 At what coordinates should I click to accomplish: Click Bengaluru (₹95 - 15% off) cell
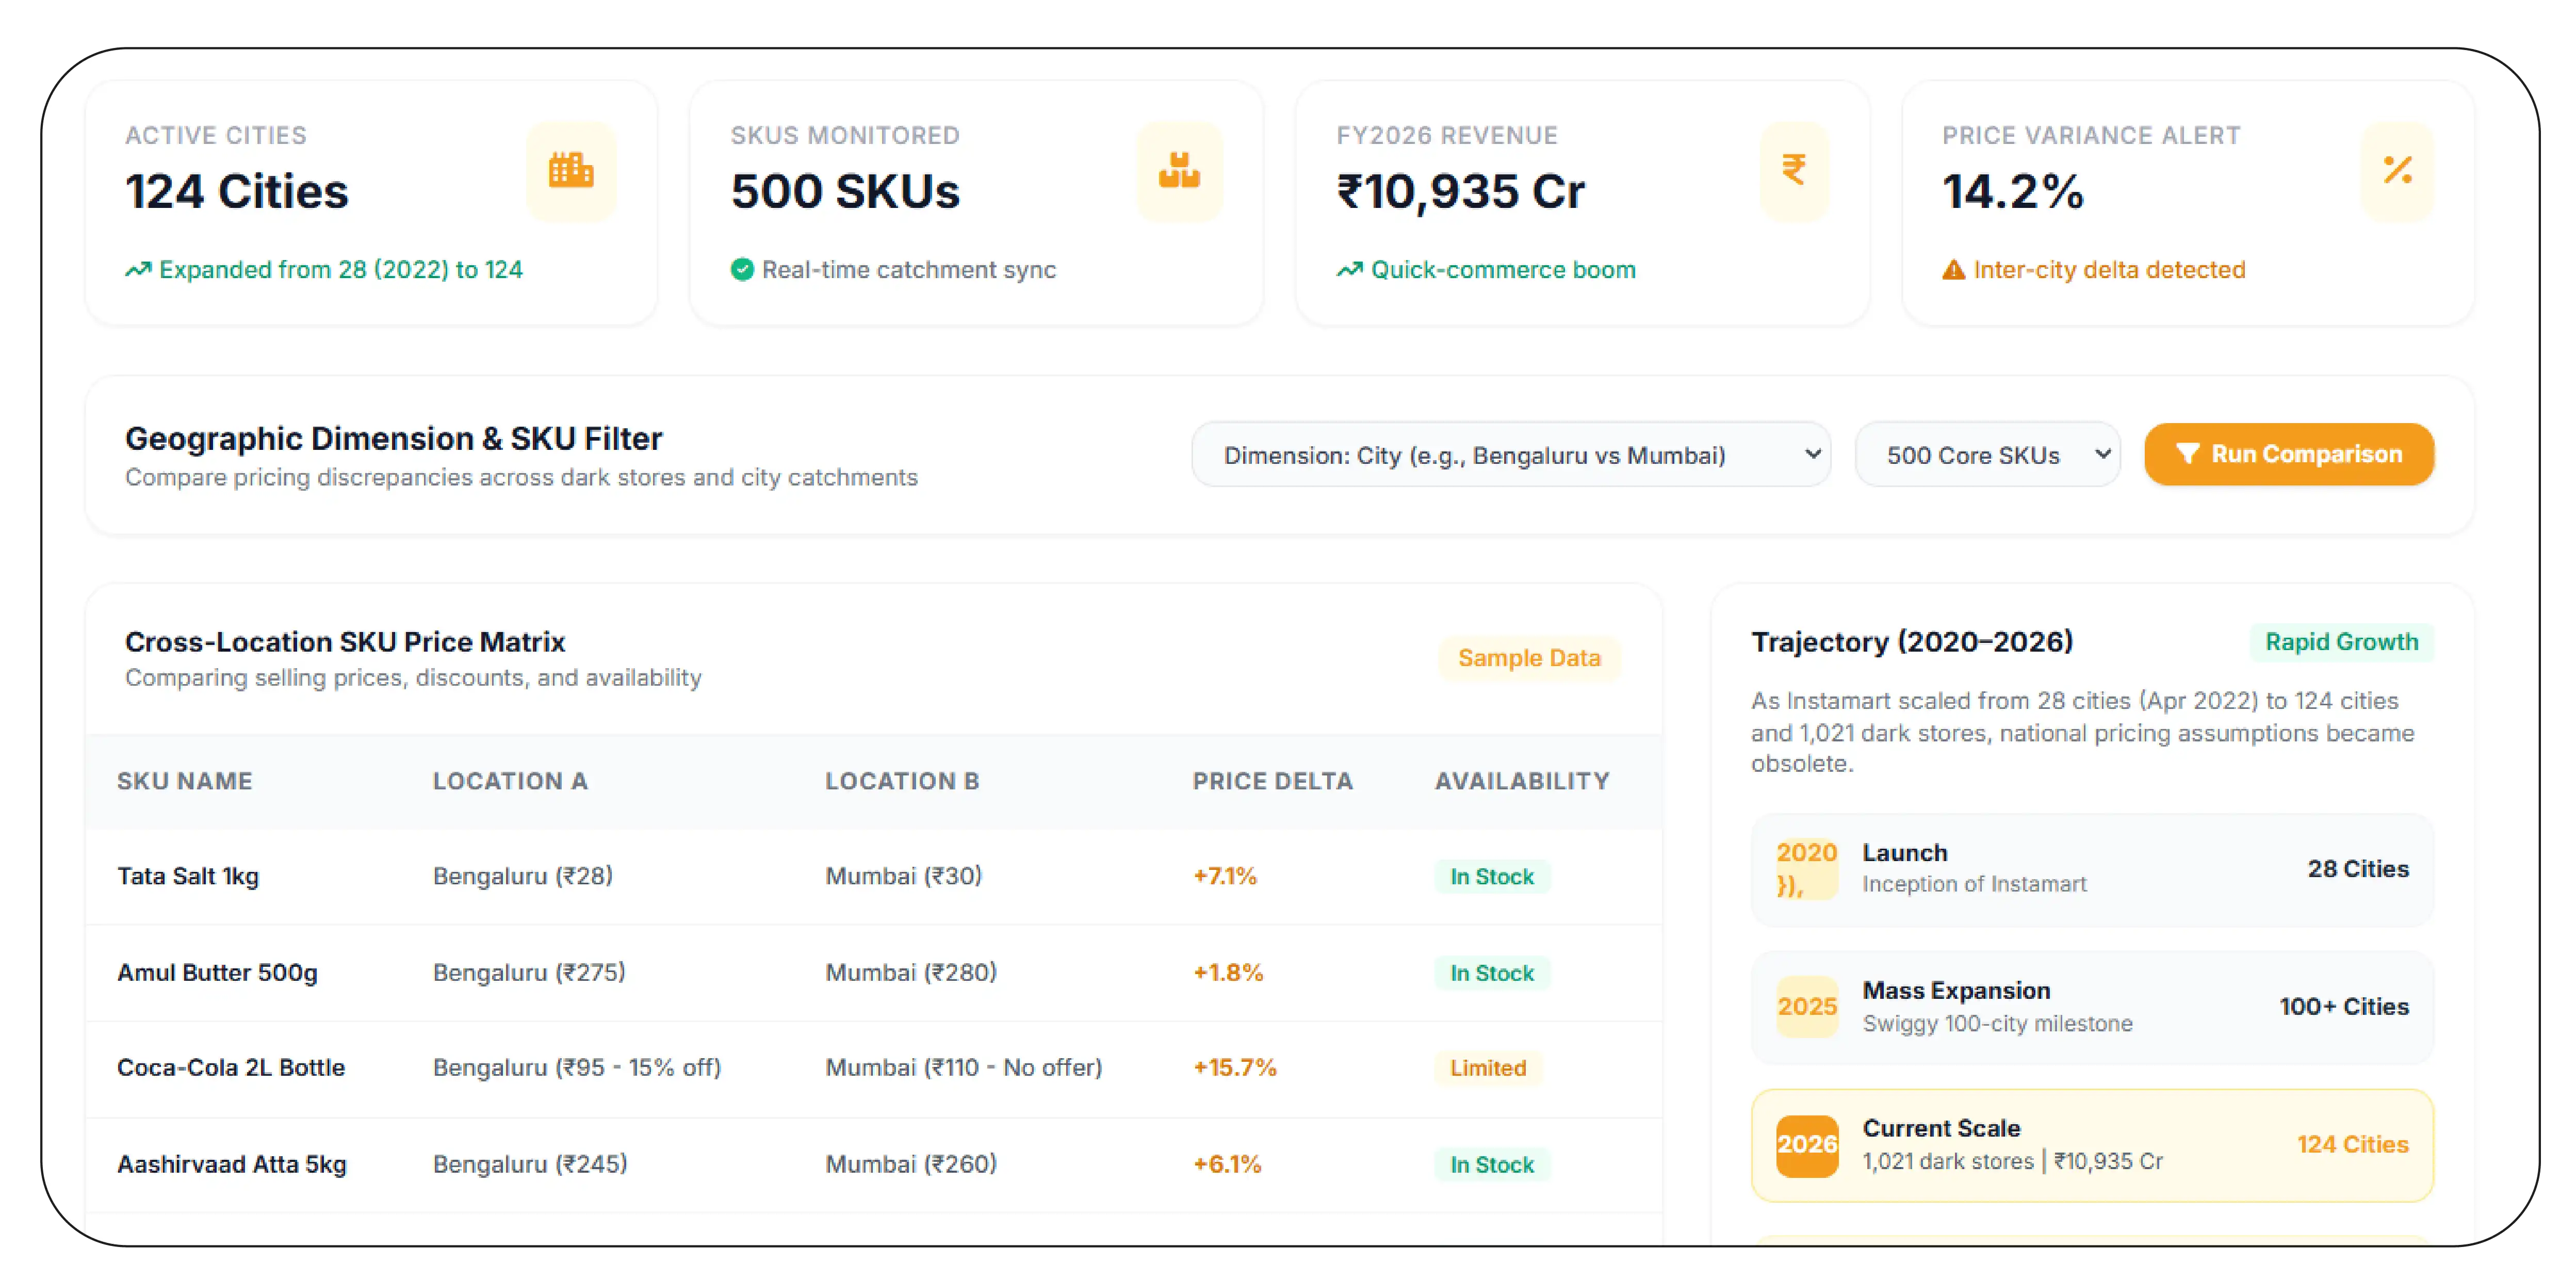(x=577, y=1068)
